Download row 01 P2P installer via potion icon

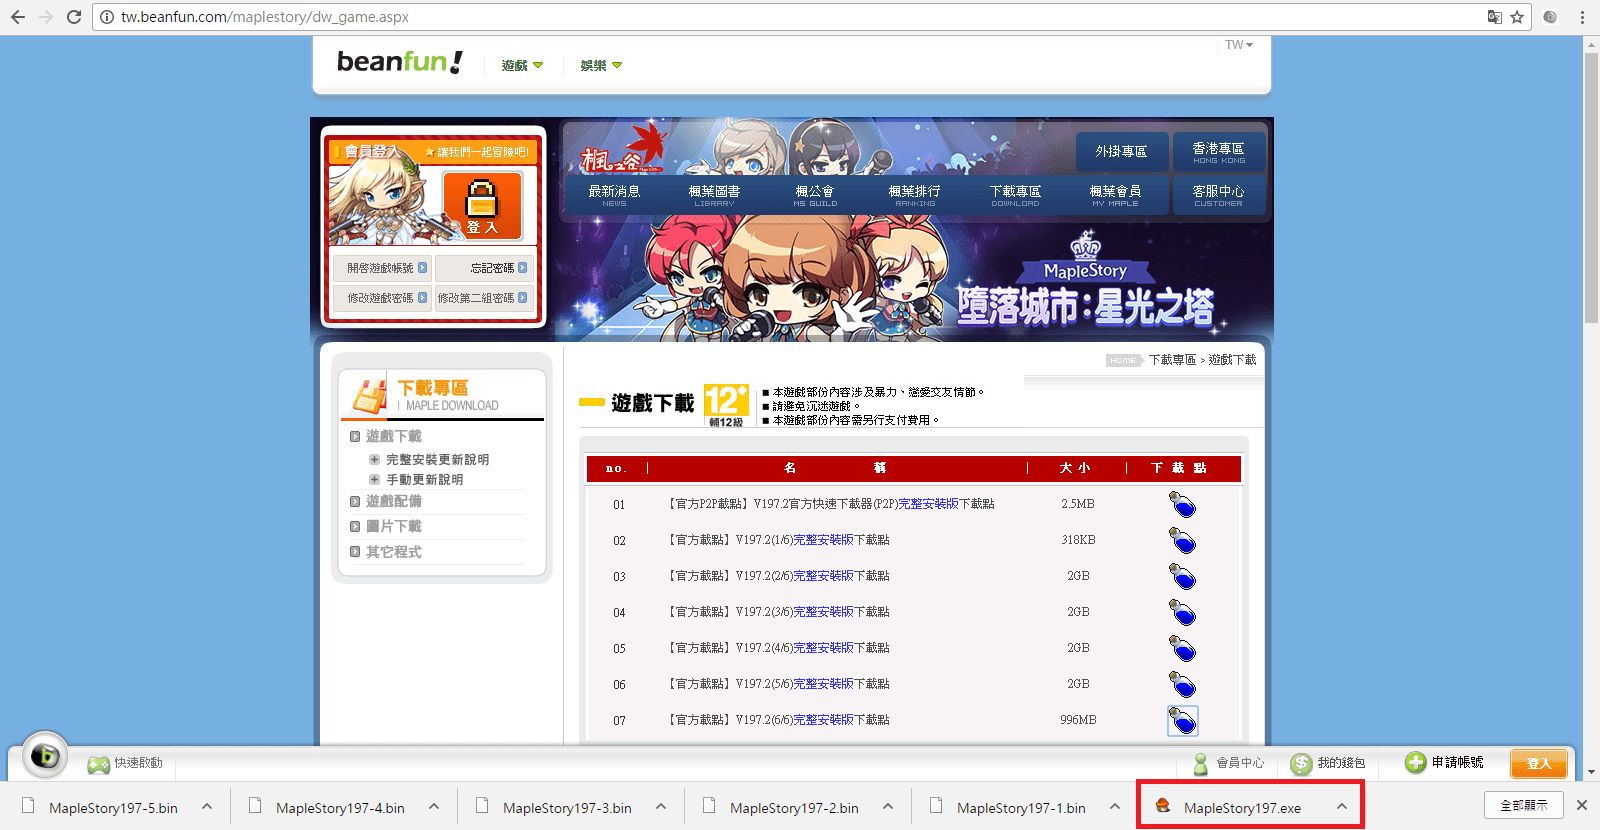point(1182,505)
